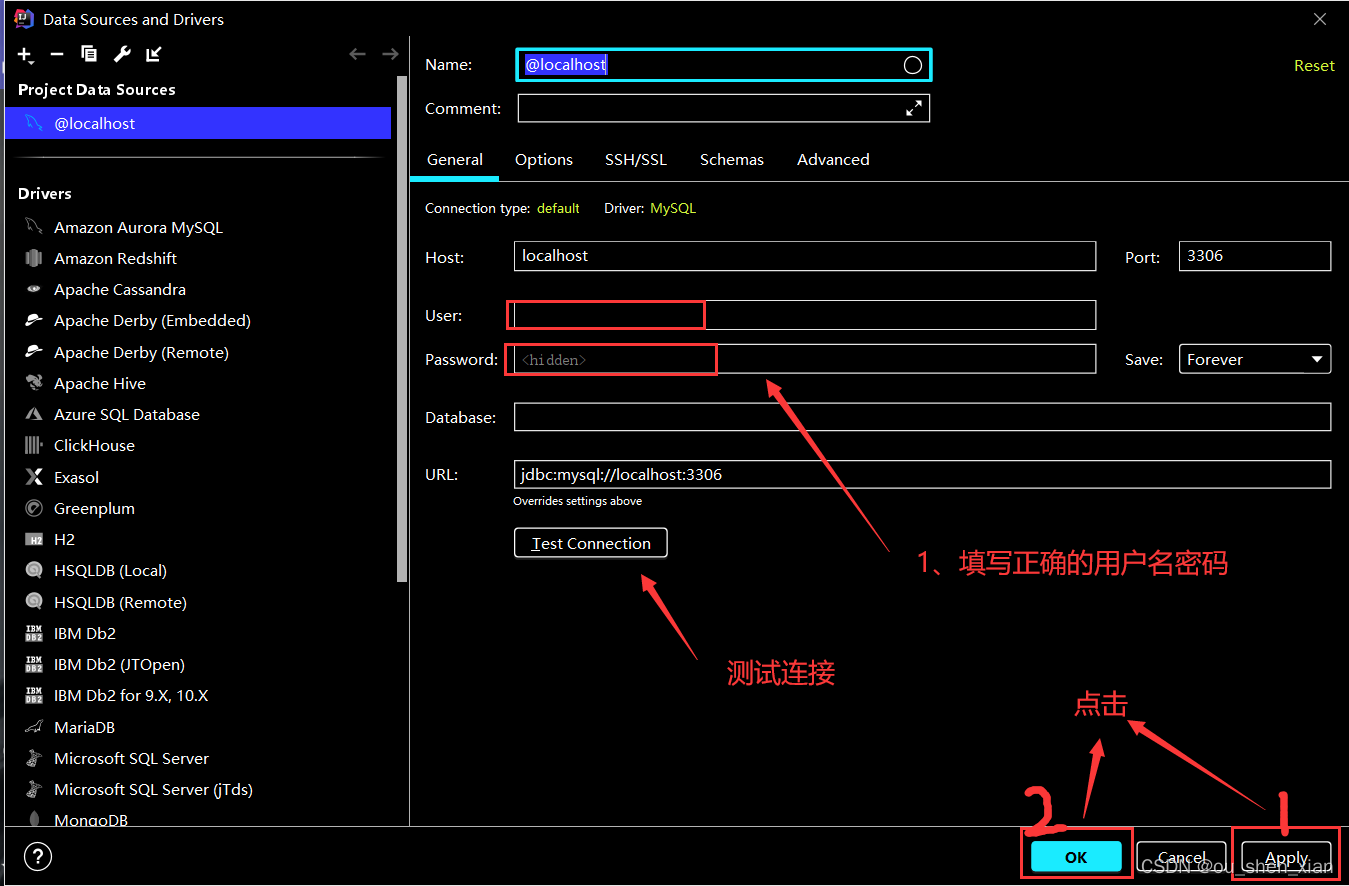Duplicate the data source via copy icon
This screenshot has height=886, width=1349.
click(89, 54)
